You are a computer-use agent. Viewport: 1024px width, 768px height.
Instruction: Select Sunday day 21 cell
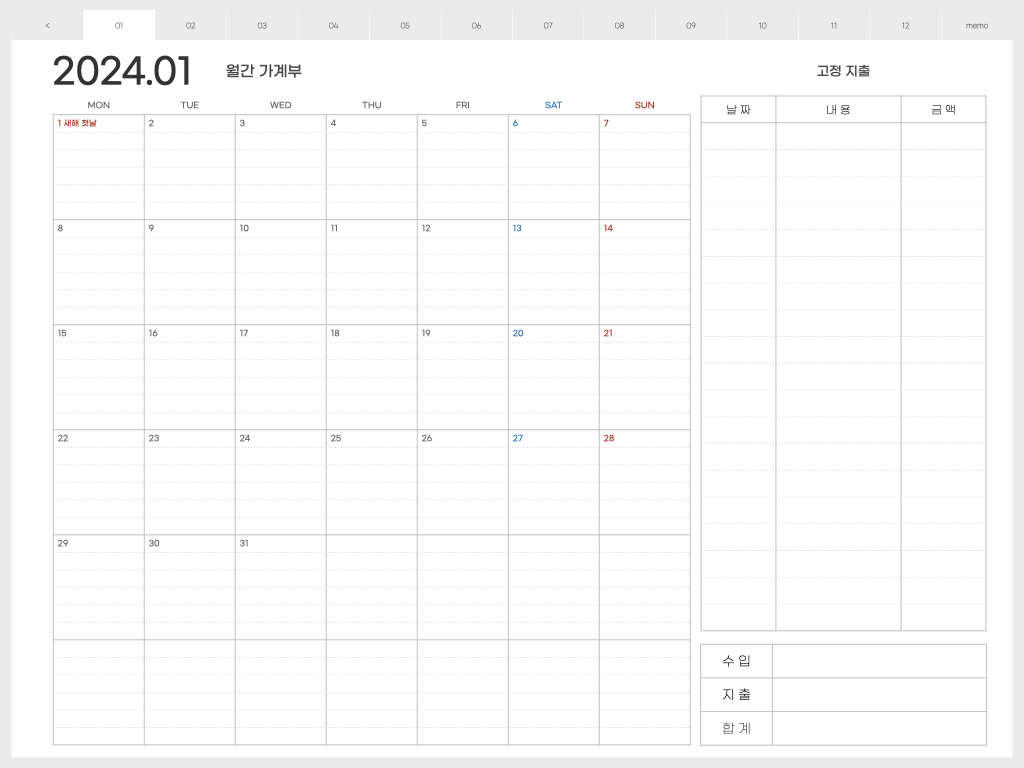[x=645, y=377]
